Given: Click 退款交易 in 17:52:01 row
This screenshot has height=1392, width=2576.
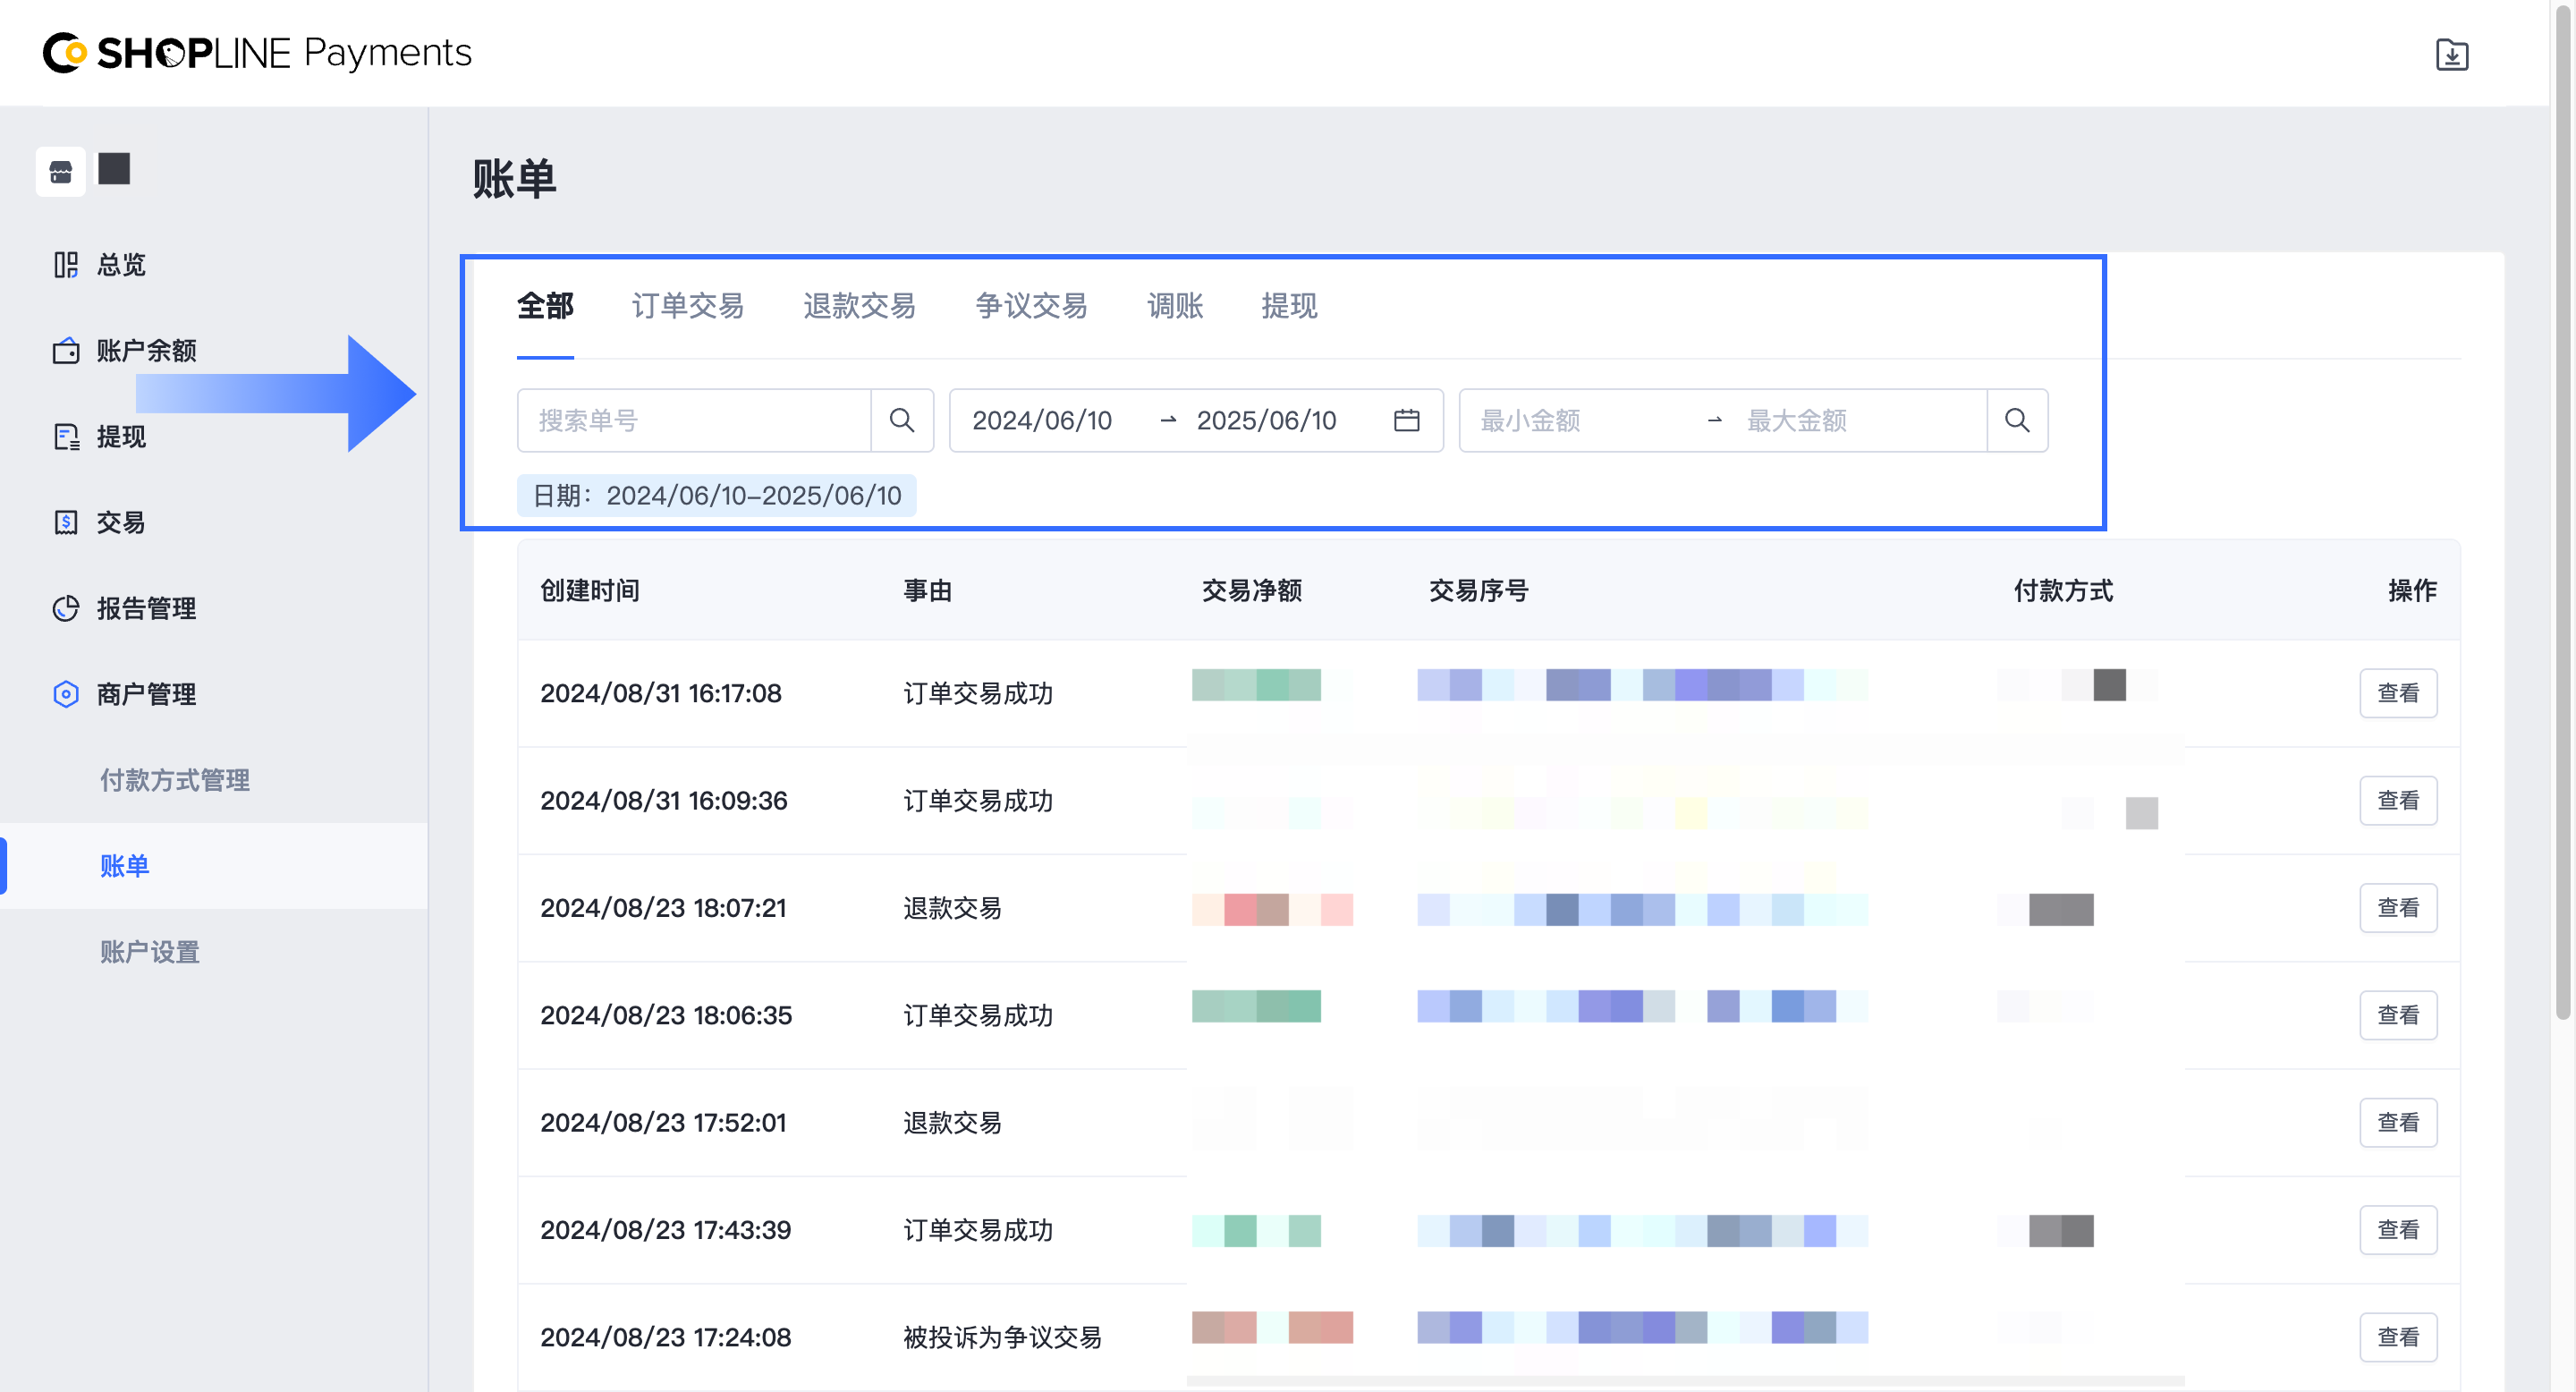Looking at the screenshot, I should click(x=952, y=1122).
